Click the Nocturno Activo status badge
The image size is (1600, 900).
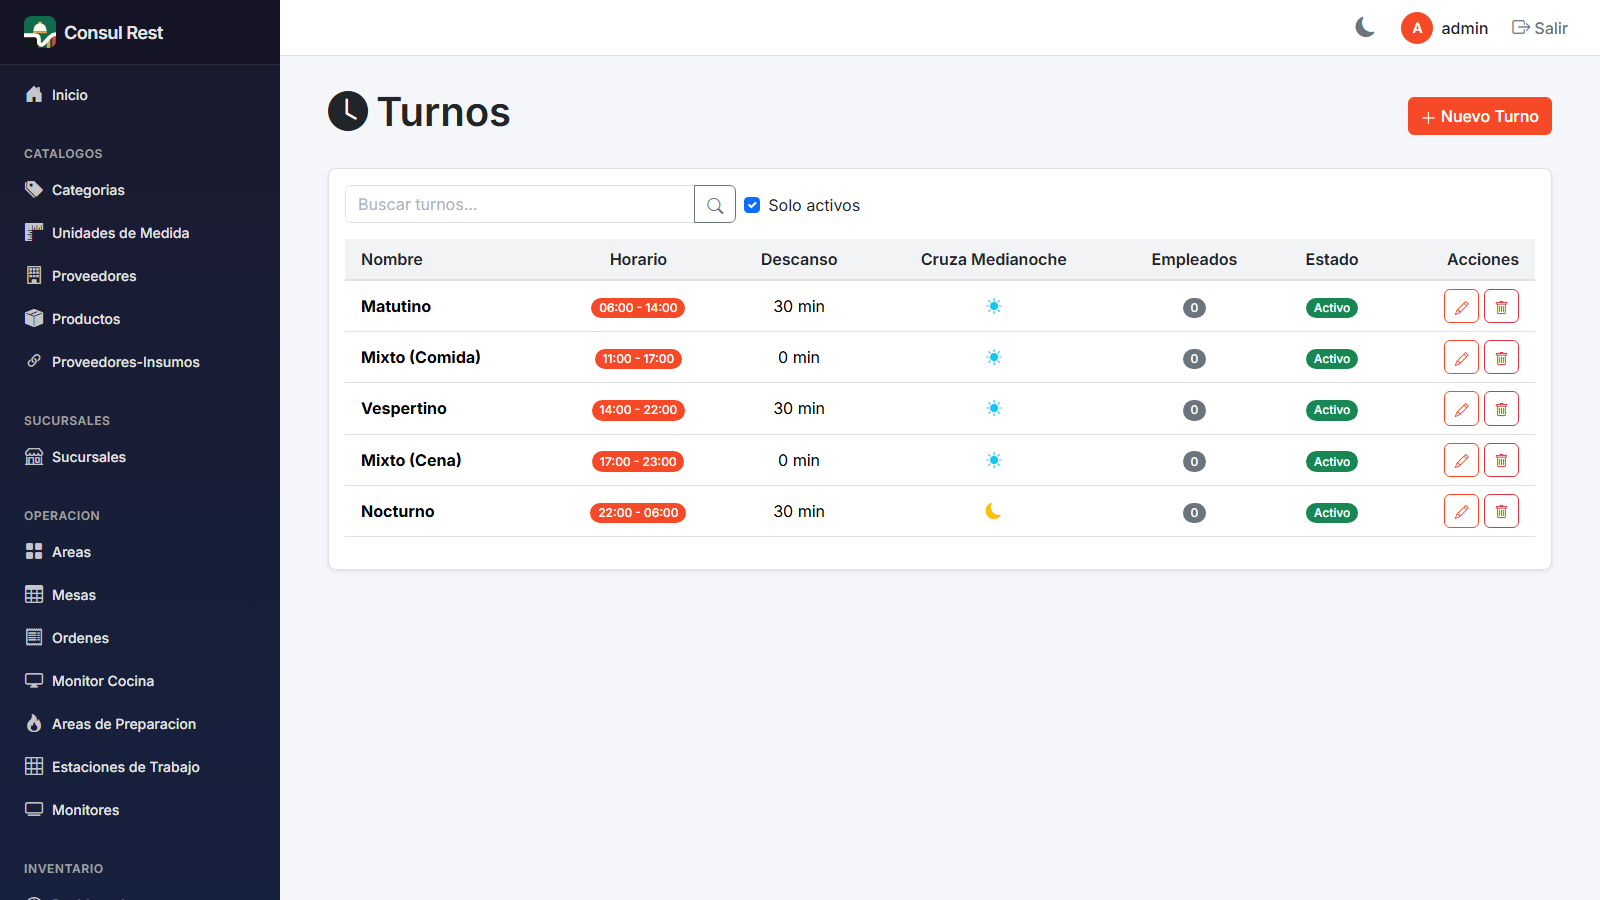tap(1332, 513)
